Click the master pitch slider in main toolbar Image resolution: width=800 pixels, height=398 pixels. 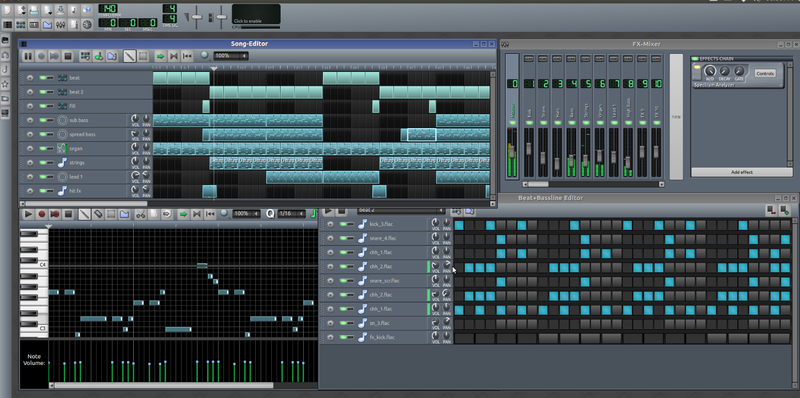tap(221, 17)
